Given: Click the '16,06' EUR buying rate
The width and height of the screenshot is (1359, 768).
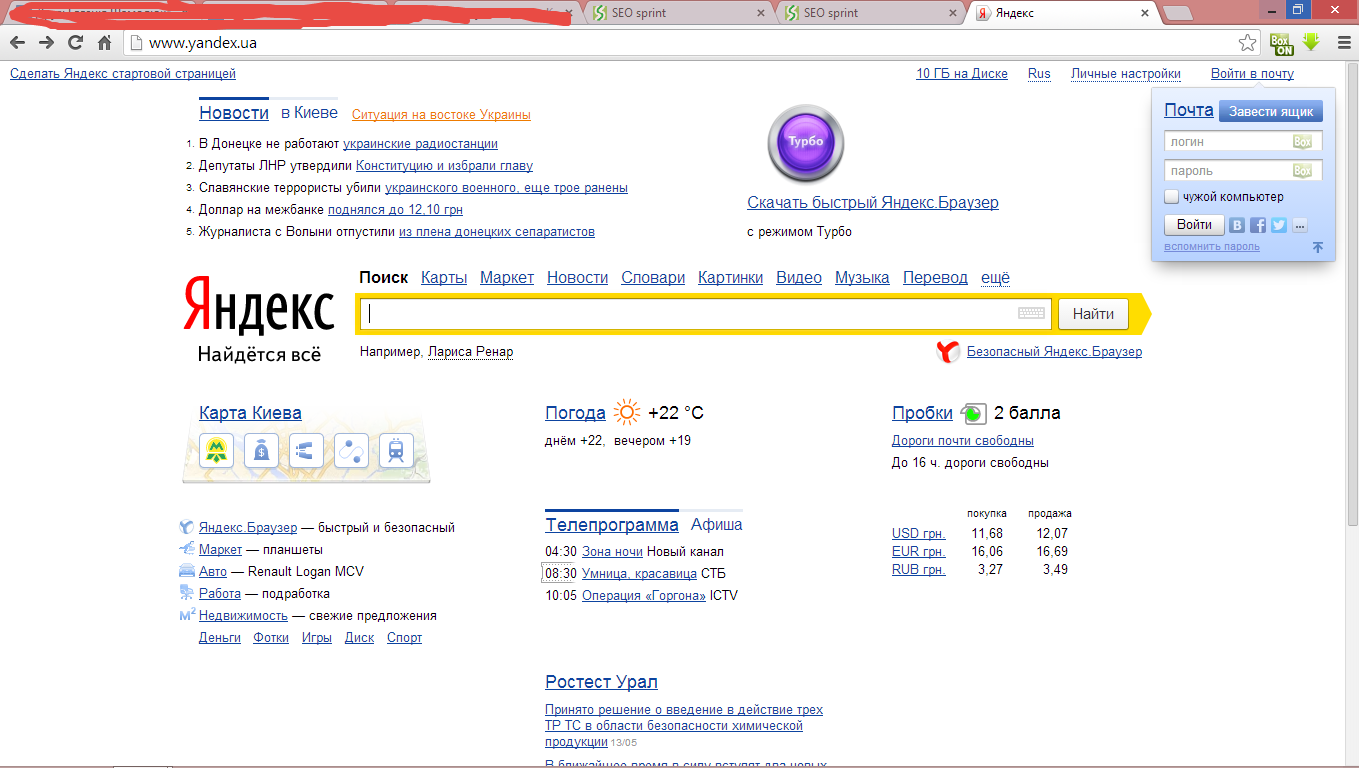Looking at the screenshot, I should [987, 551].
